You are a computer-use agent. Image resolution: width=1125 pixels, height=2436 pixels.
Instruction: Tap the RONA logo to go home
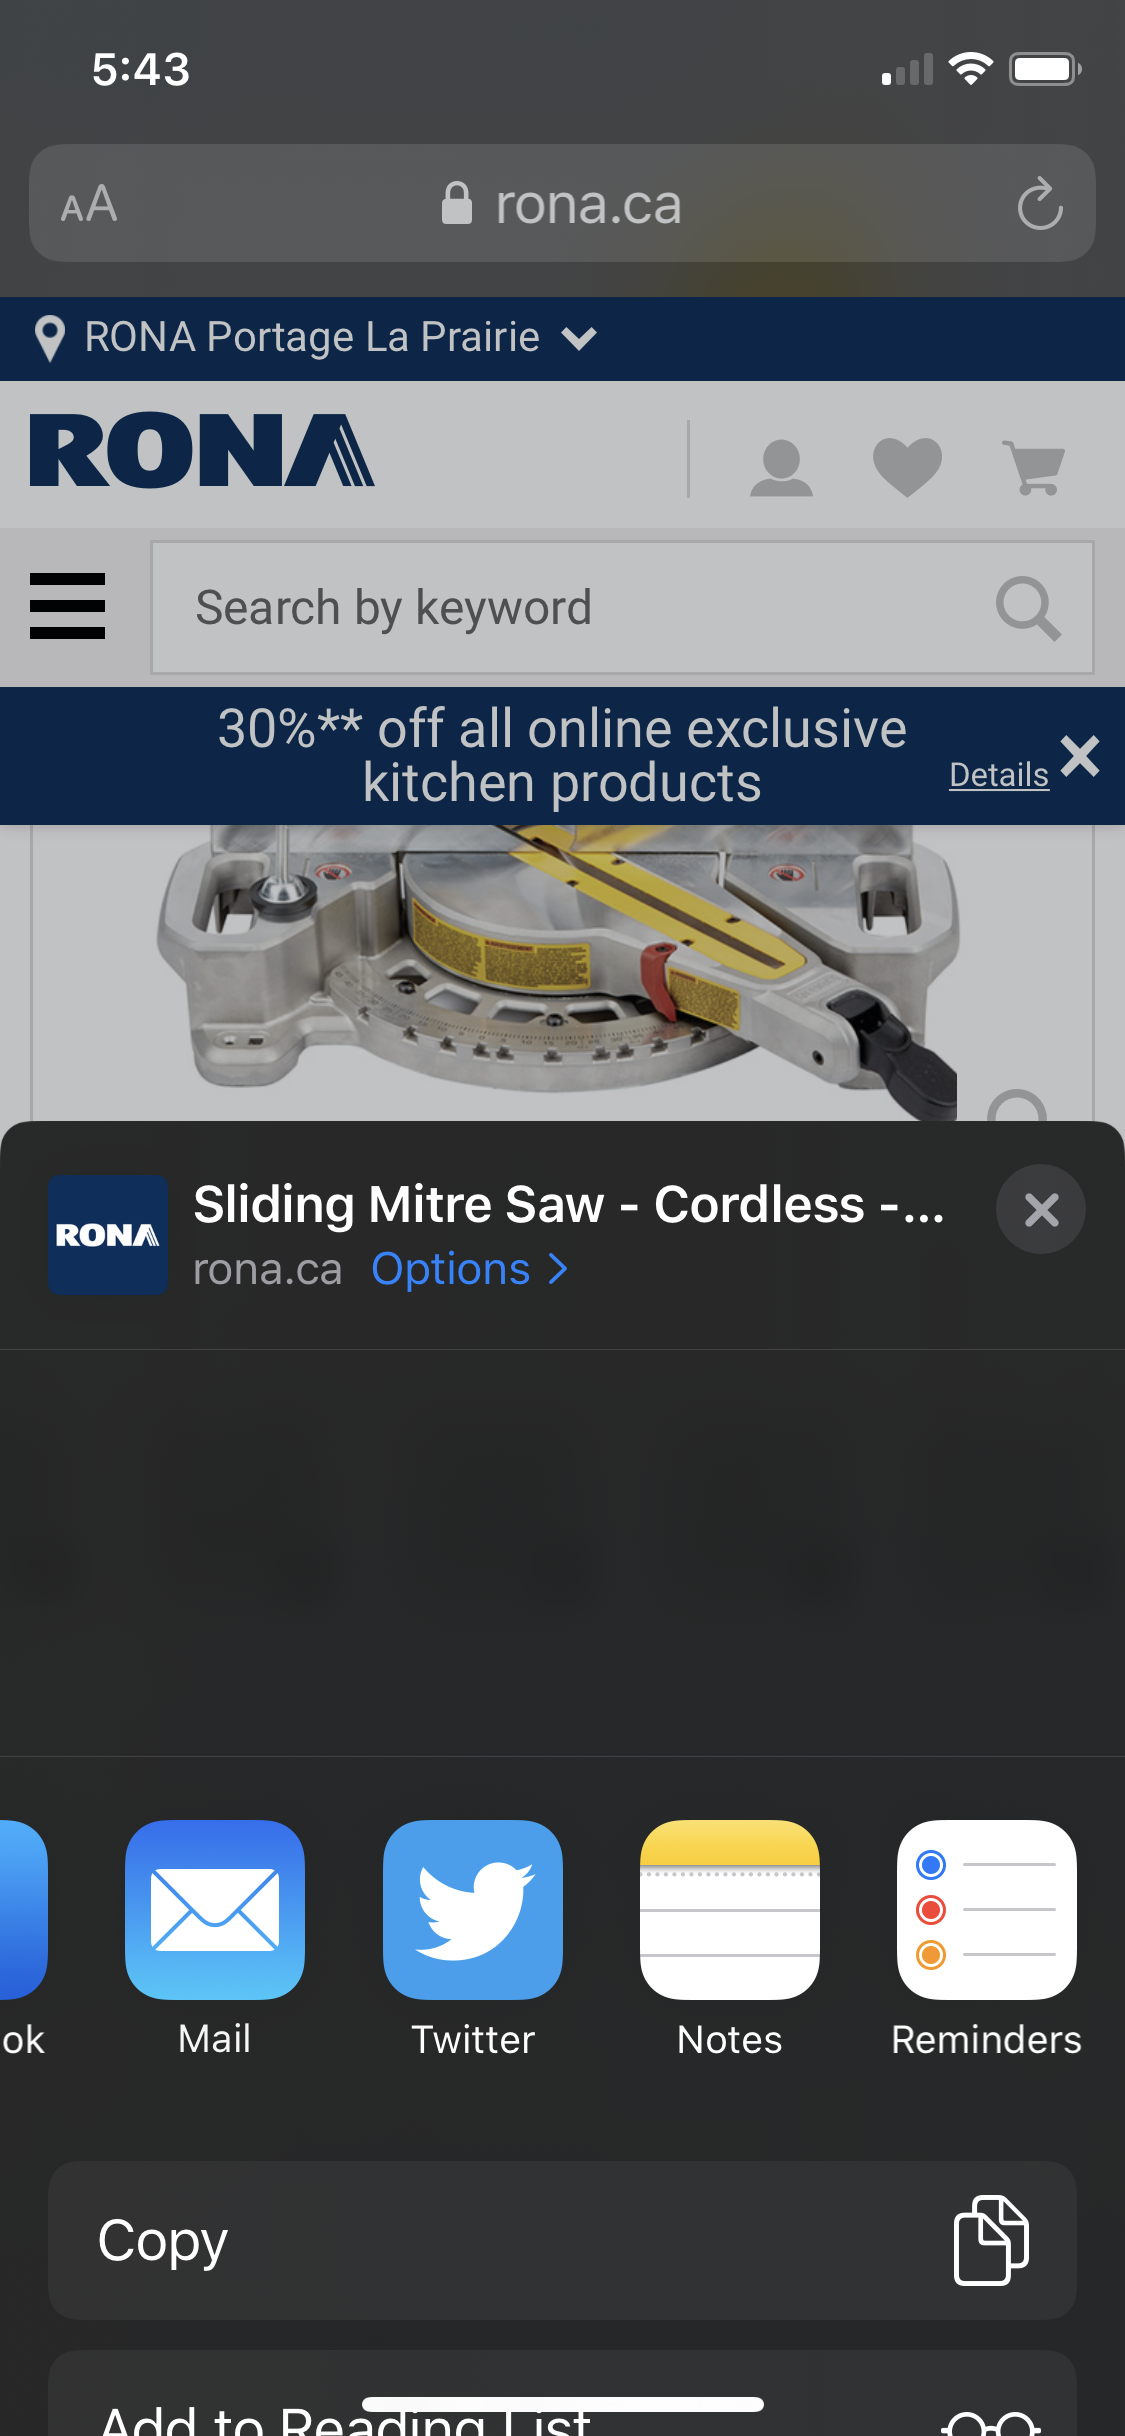click(202, 451)
